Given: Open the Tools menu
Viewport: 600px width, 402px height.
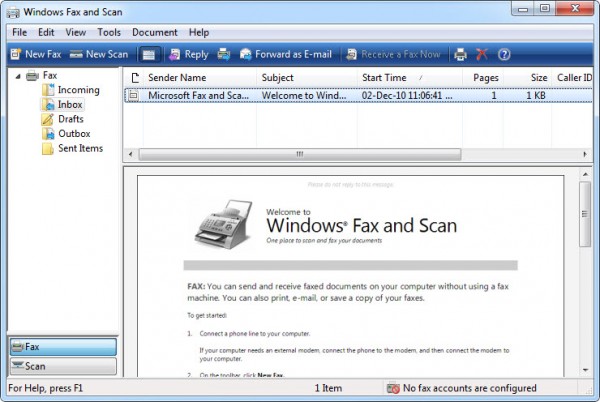Looking at the screenshot, I should (x=109, y=33).
